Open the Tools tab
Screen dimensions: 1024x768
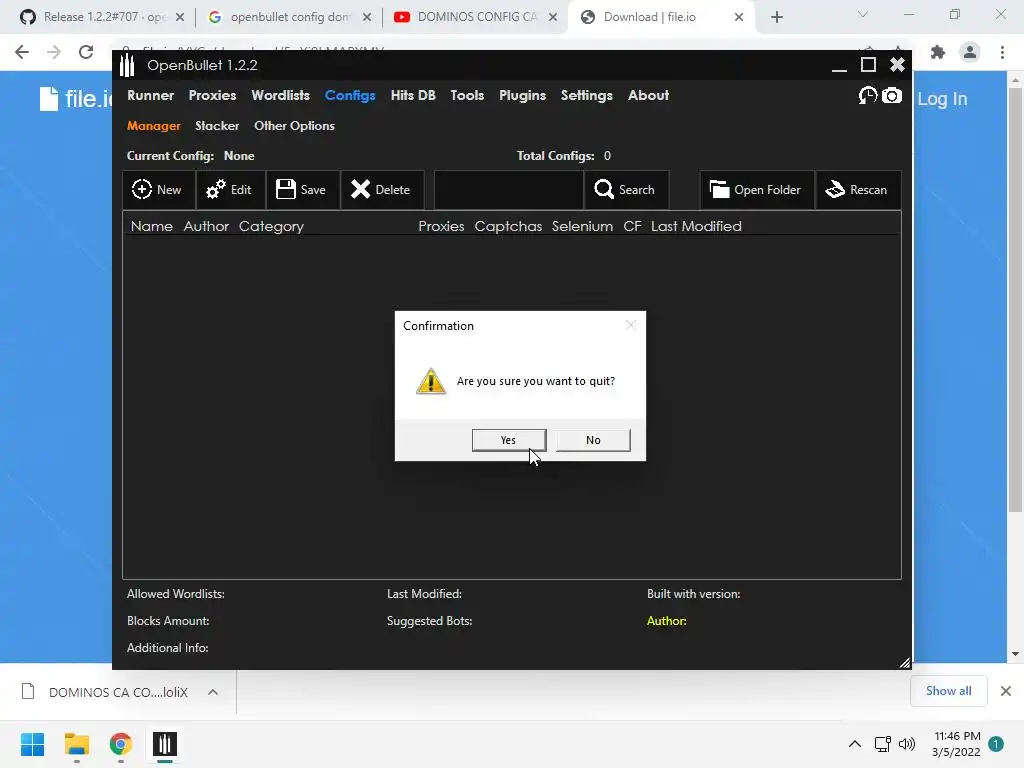[x=467, y=95]
